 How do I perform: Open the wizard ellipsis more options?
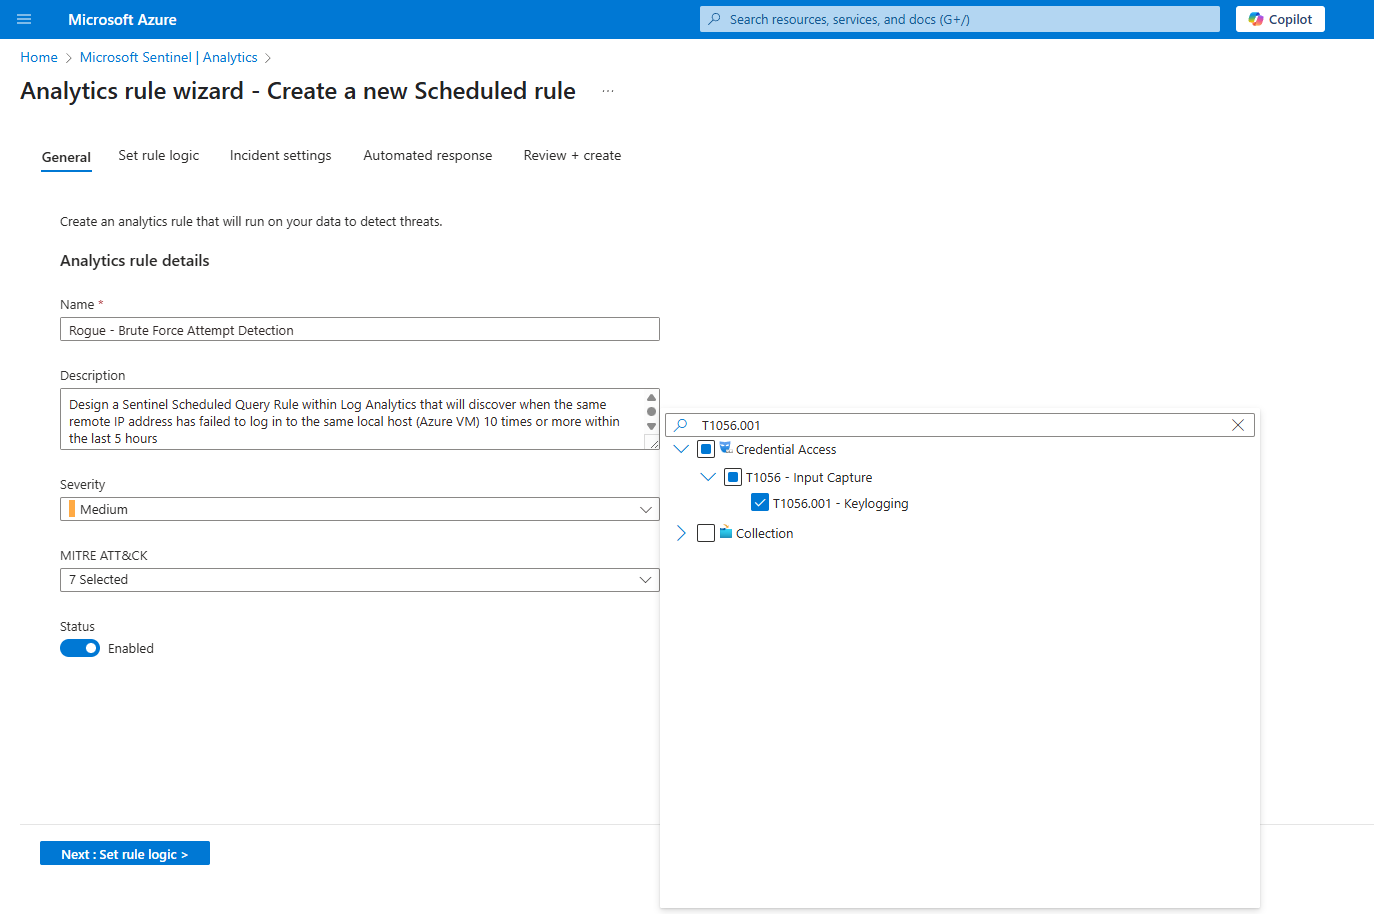pyautogui.click(x=608, y=91)
